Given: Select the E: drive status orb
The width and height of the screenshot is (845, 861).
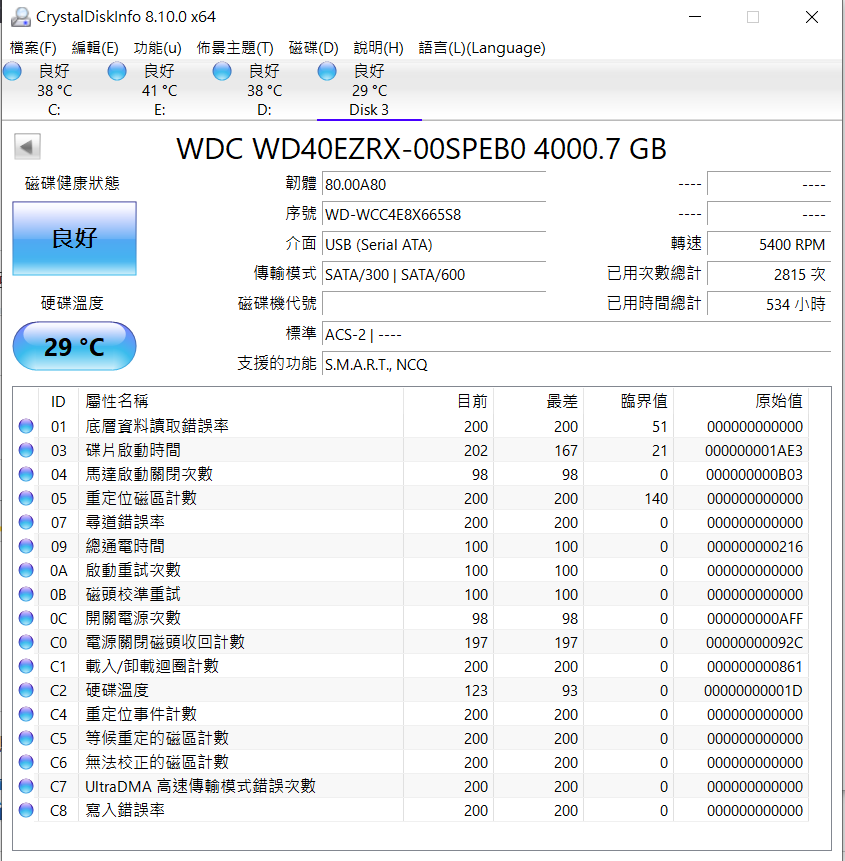Looking at the screenshot, I should tap(117, 71).
